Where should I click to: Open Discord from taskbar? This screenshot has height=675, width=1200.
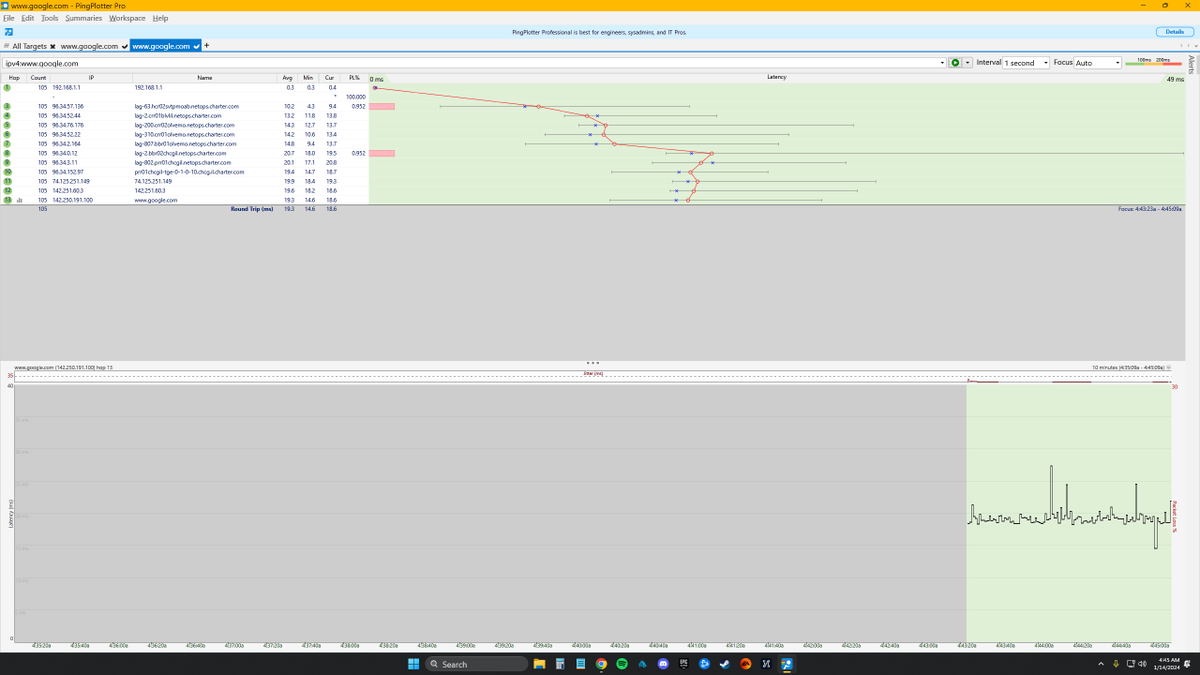coord(663,664)
